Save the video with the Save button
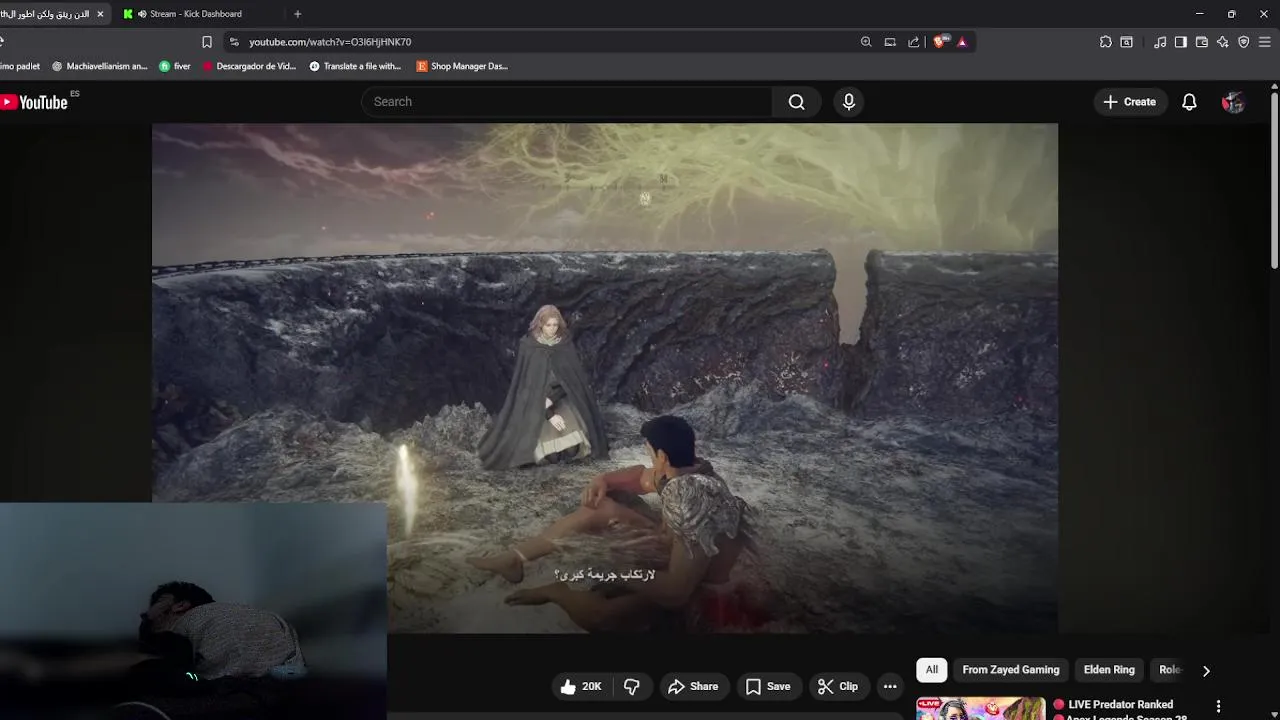 pyautogui.click(x=768, y=686)
